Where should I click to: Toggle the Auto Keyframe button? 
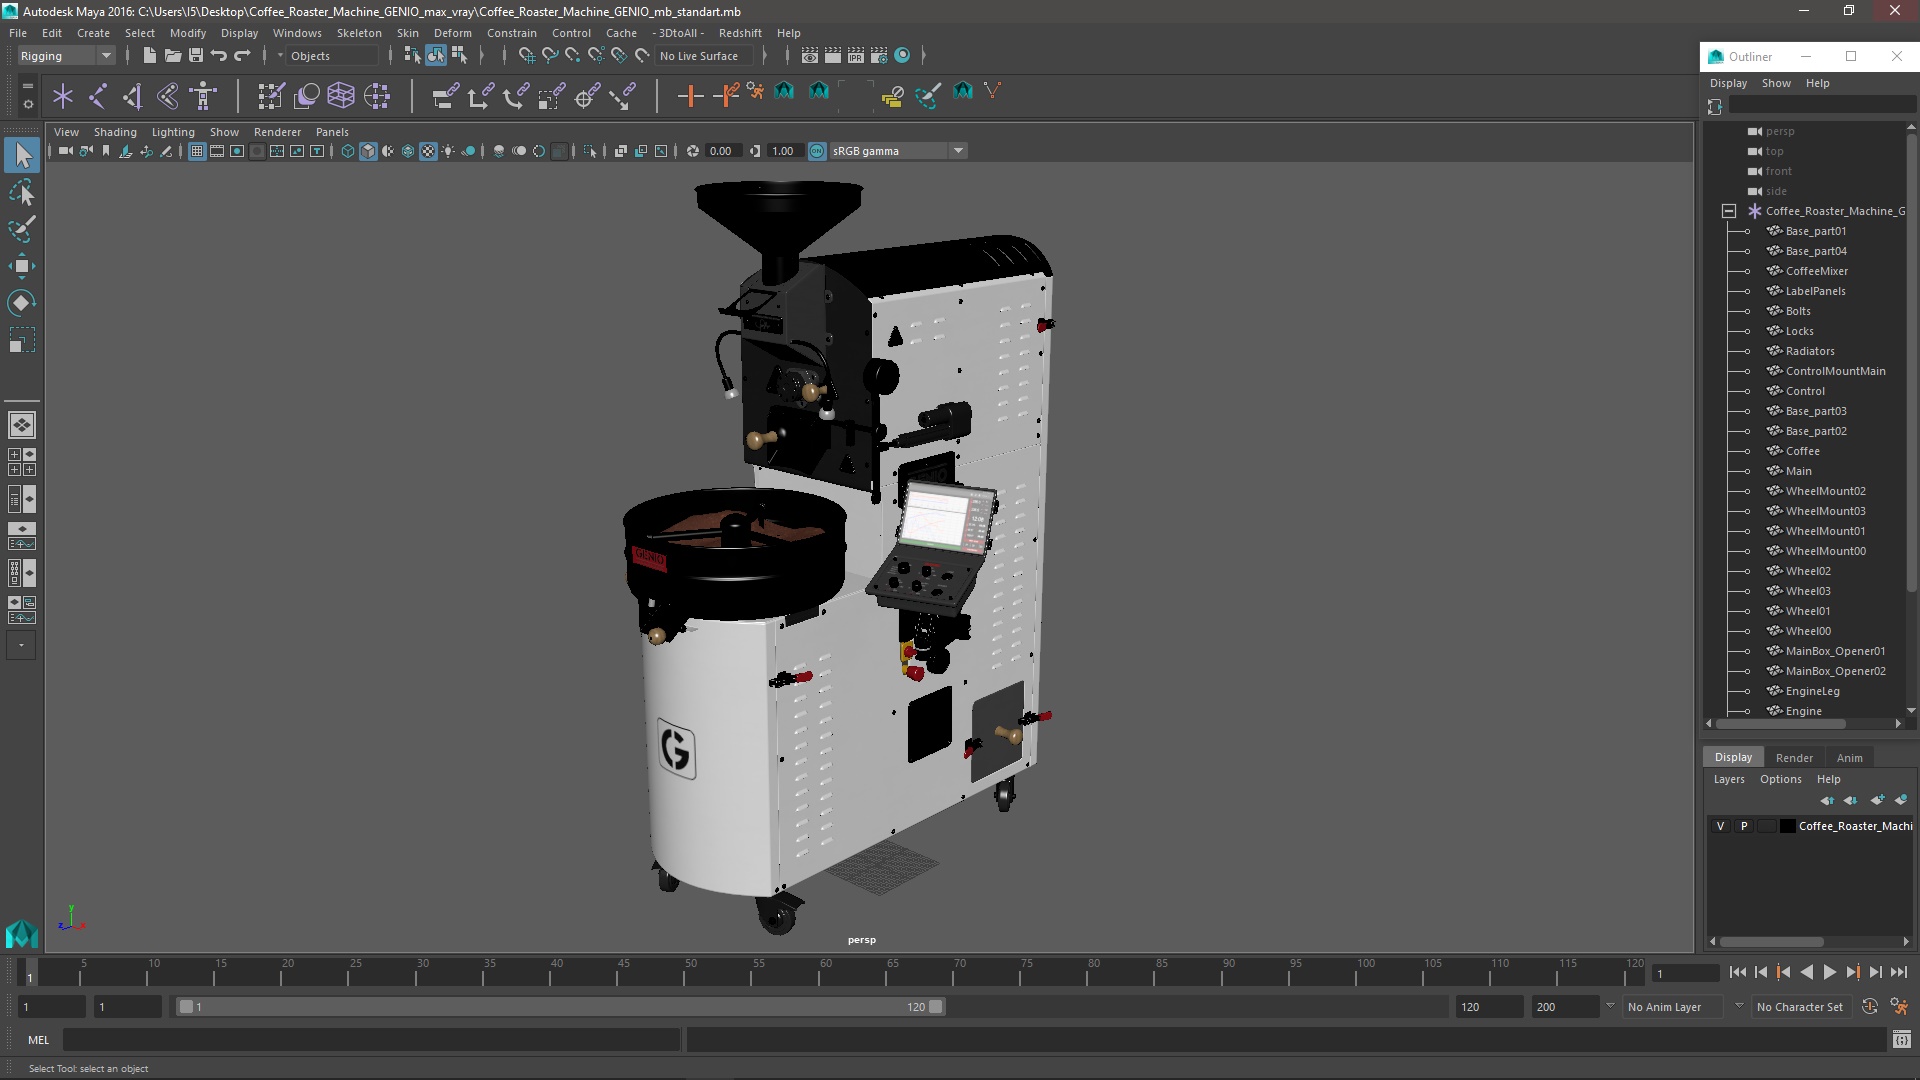pos(1870,1007)
